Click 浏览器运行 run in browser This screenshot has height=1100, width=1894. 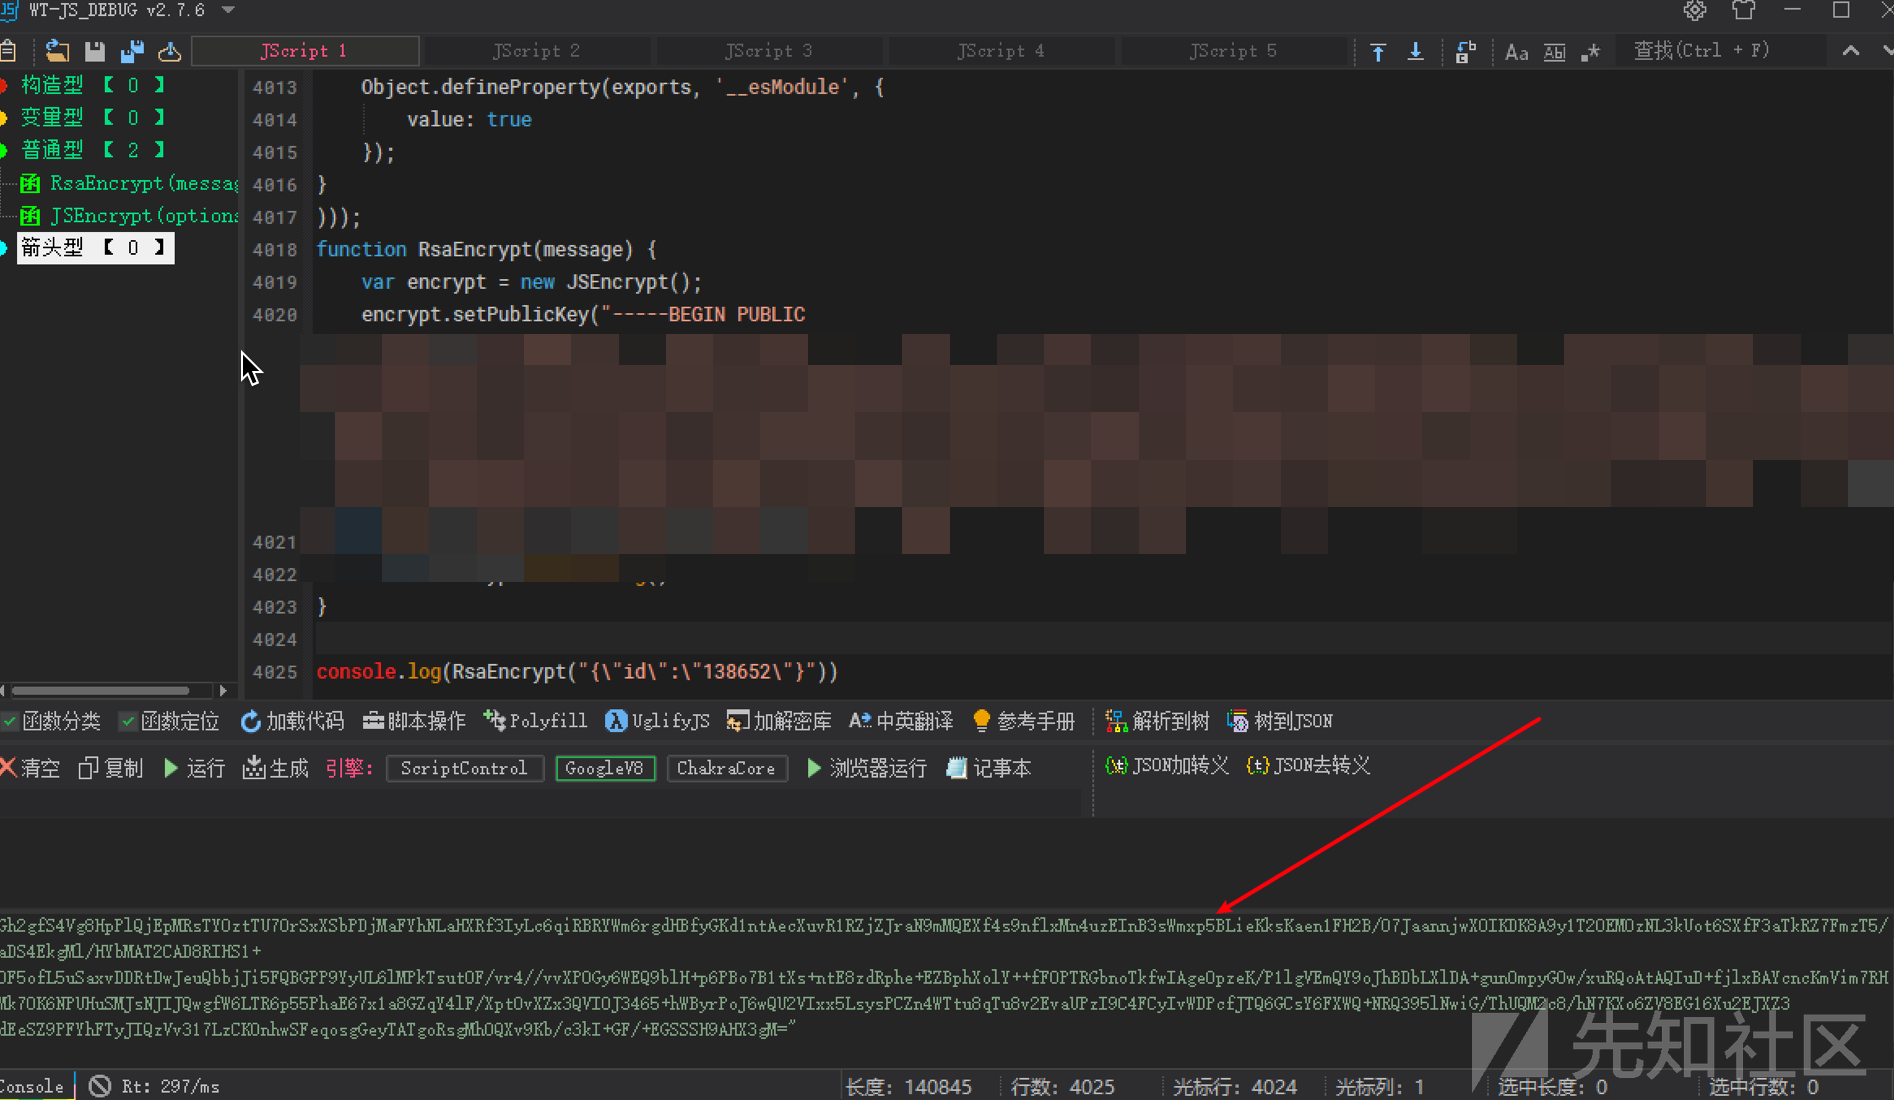[866, 768]
